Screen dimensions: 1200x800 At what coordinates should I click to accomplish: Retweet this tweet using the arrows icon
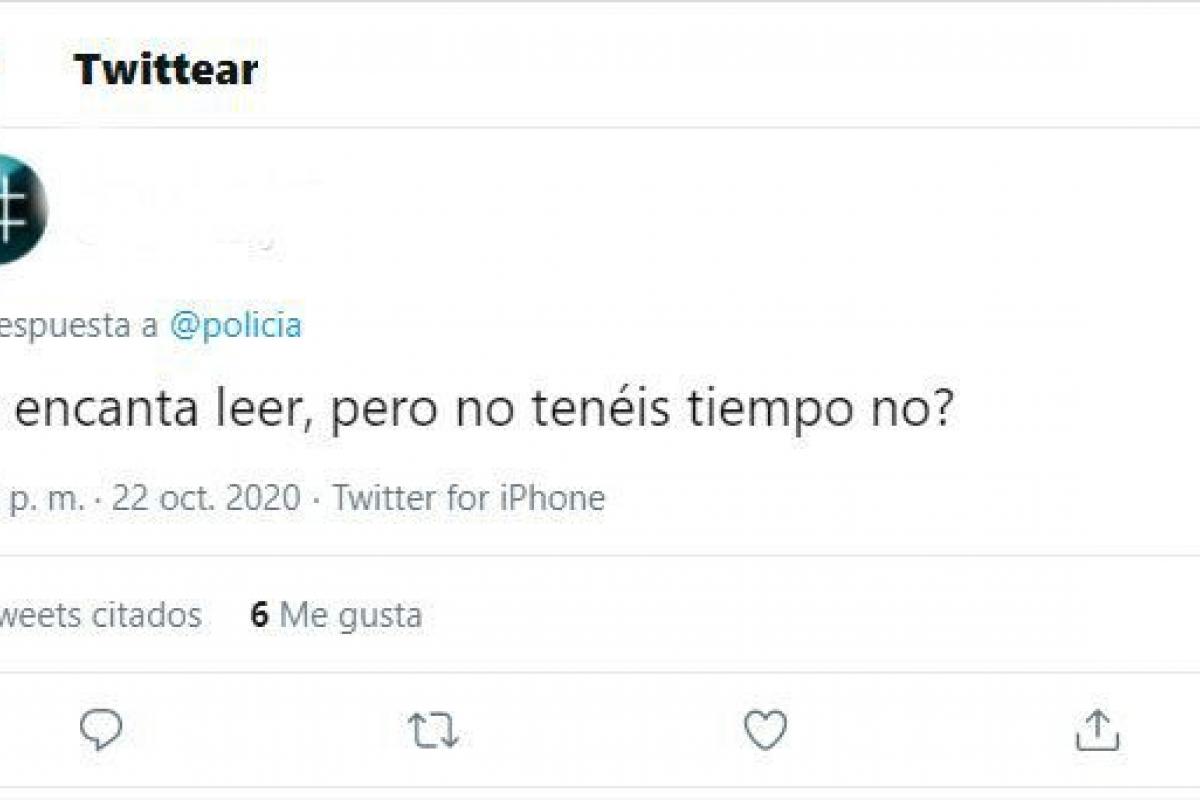pos(434,731)
